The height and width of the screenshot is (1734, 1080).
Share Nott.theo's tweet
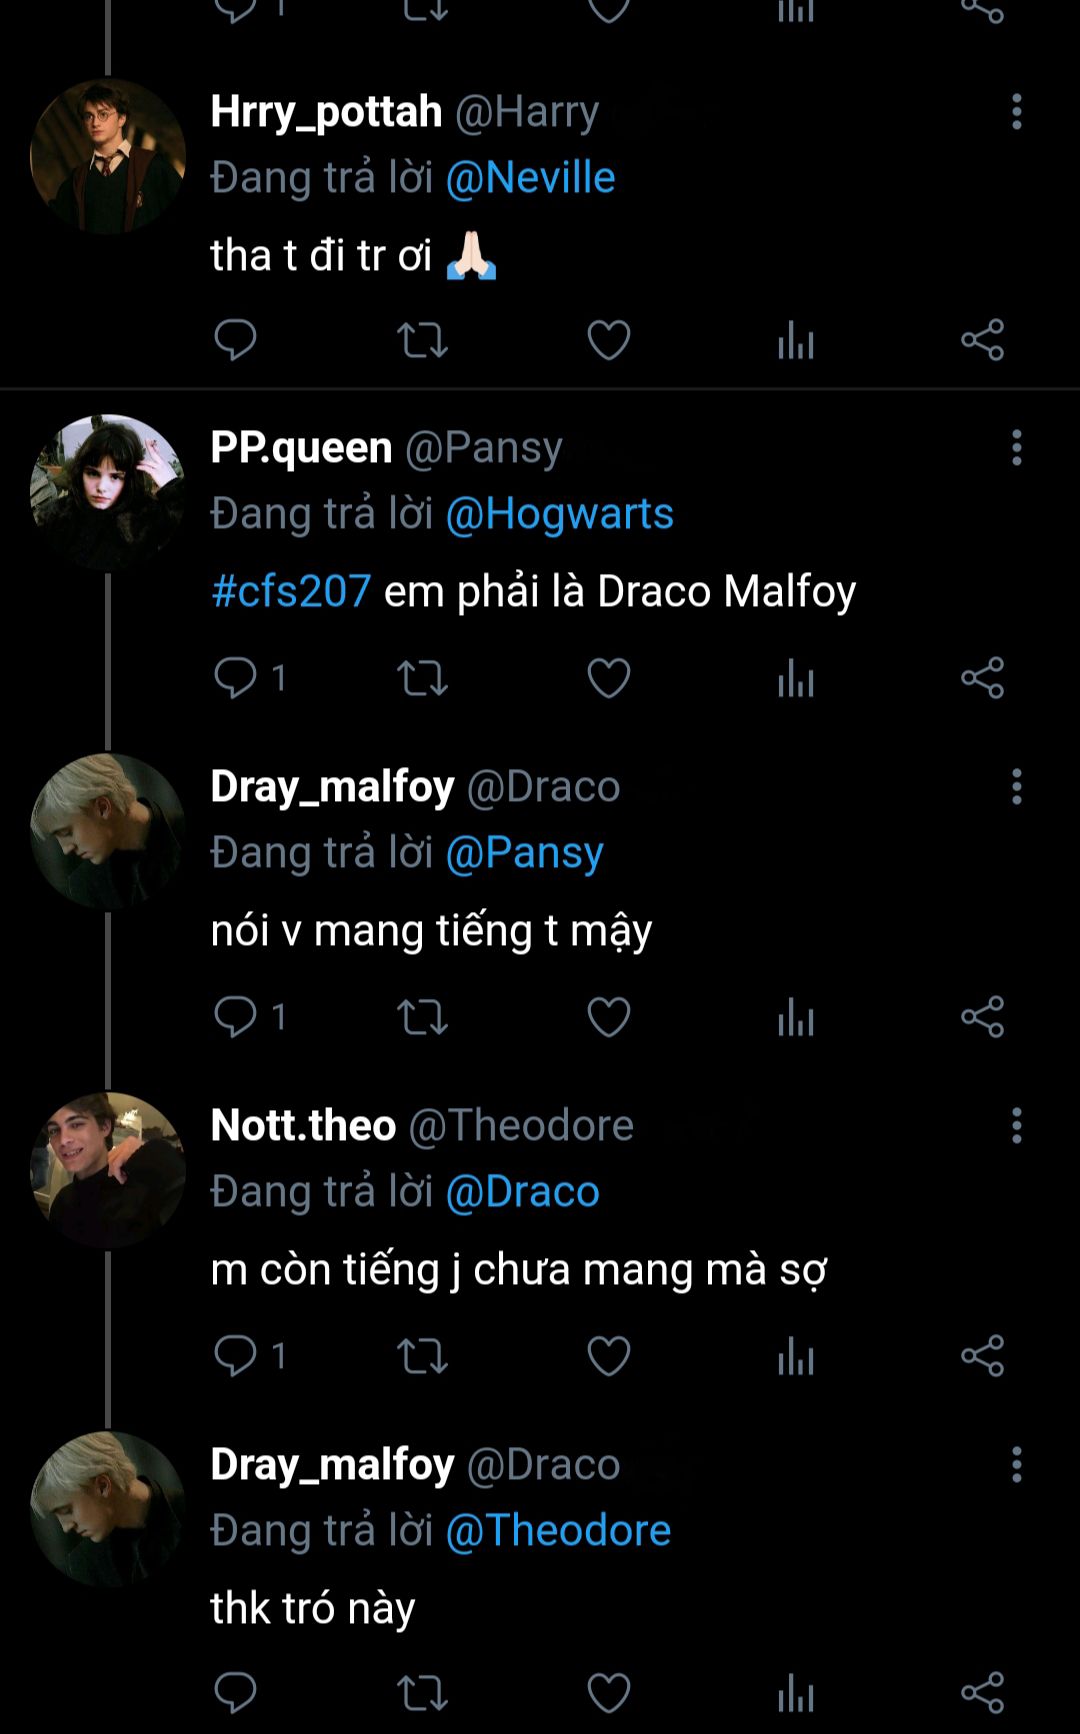[982, 1356]
